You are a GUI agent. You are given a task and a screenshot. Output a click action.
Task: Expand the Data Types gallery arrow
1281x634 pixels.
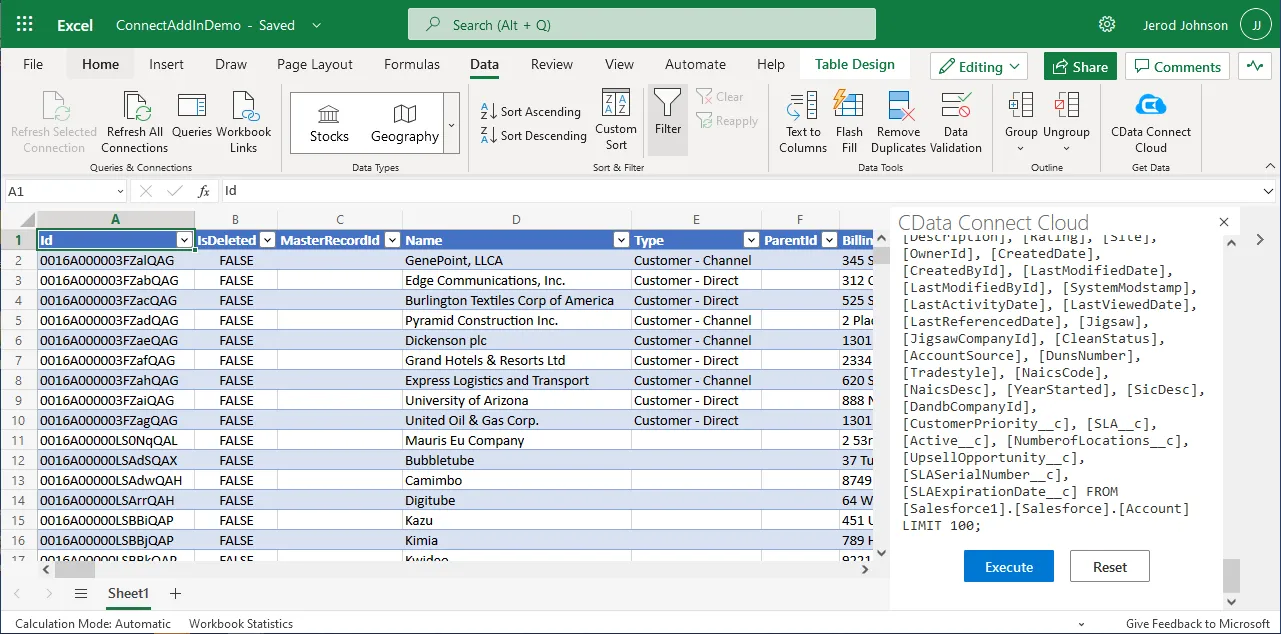451,124
